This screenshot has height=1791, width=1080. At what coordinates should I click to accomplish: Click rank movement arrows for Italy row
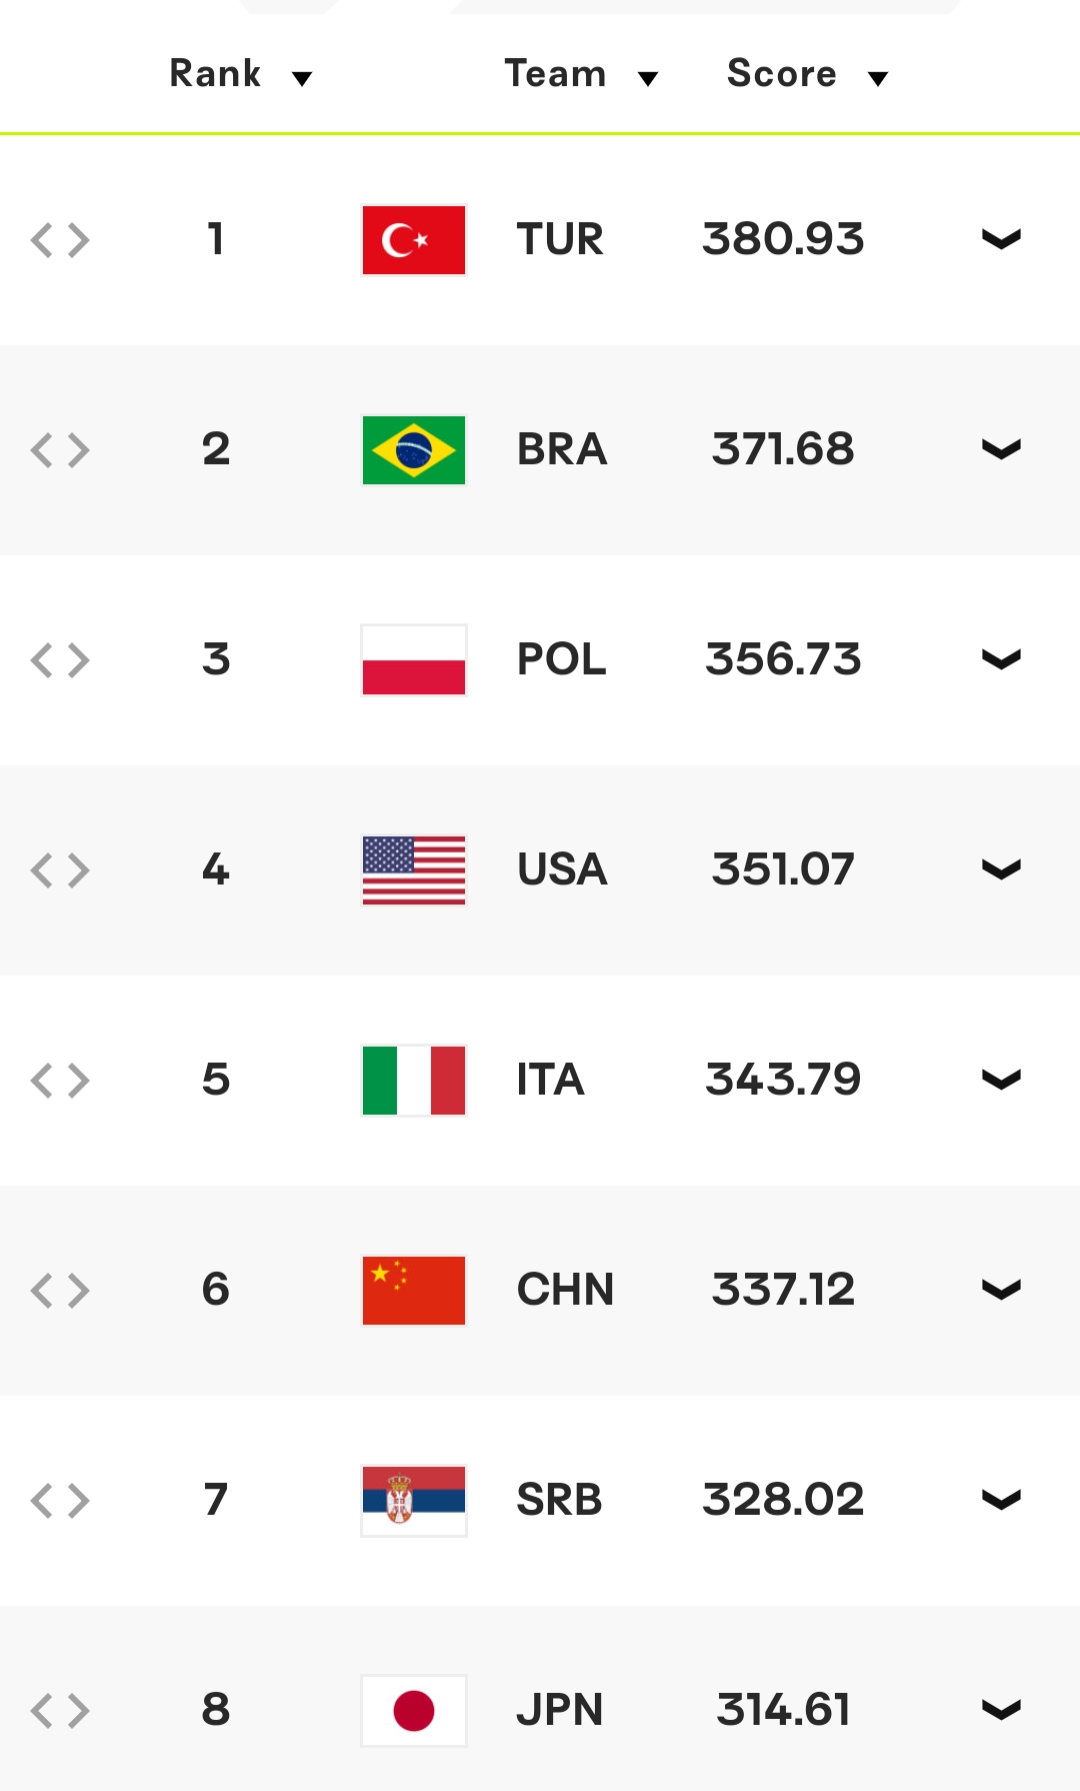tap(60, 1080)
